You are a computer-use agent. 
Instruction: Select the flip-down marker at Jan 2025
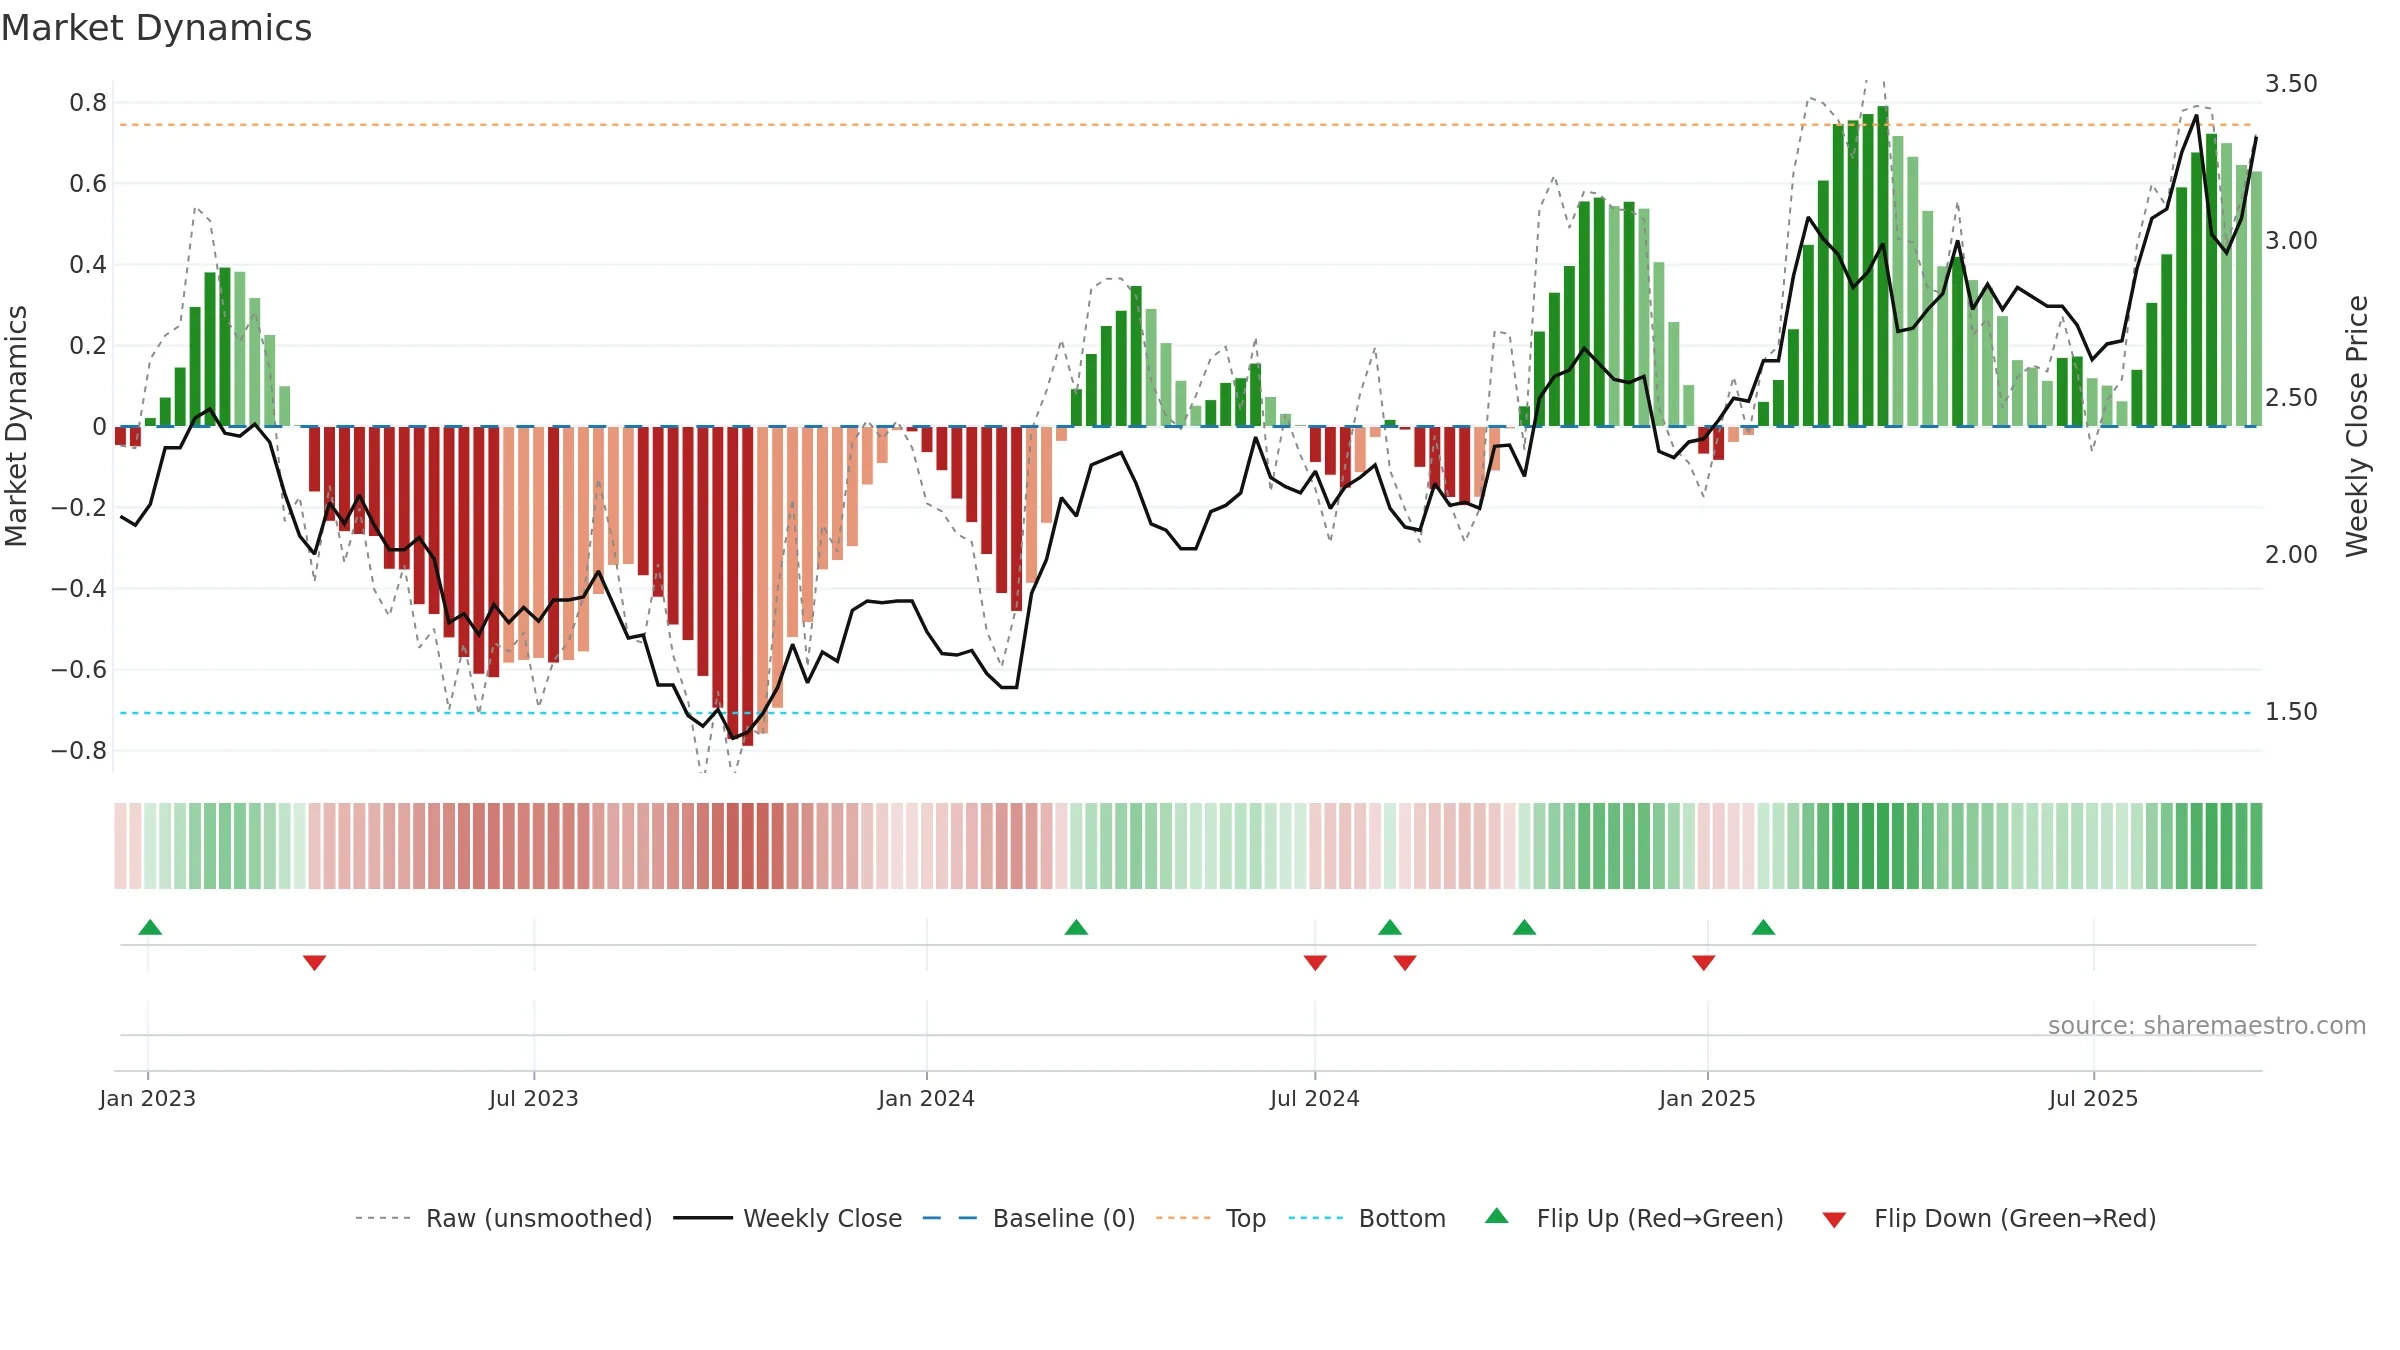(1704, 962)
